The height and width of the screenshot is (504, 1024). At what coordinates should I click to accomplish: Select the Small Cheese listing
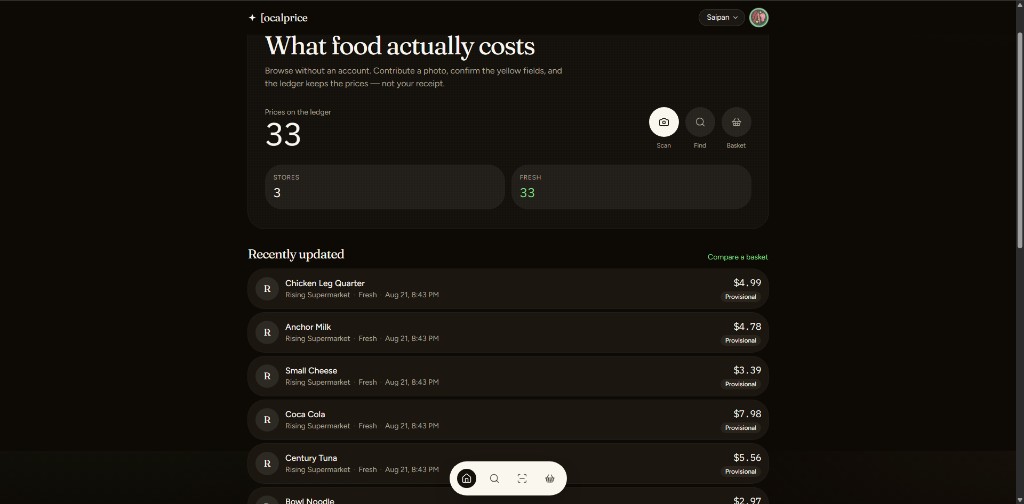click(508, 376)
